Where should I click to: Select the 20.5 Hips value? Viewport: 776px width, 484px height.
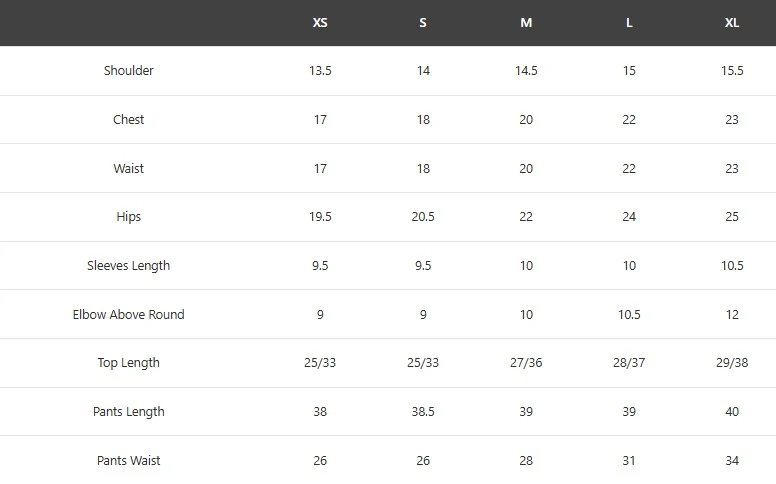click(x=423, y=217)
